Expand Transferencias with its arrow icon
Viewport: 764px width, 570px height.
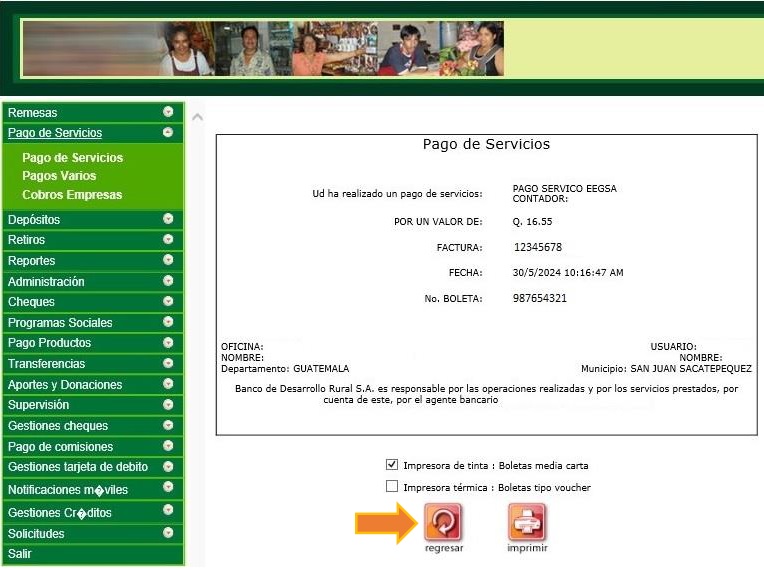168,363
